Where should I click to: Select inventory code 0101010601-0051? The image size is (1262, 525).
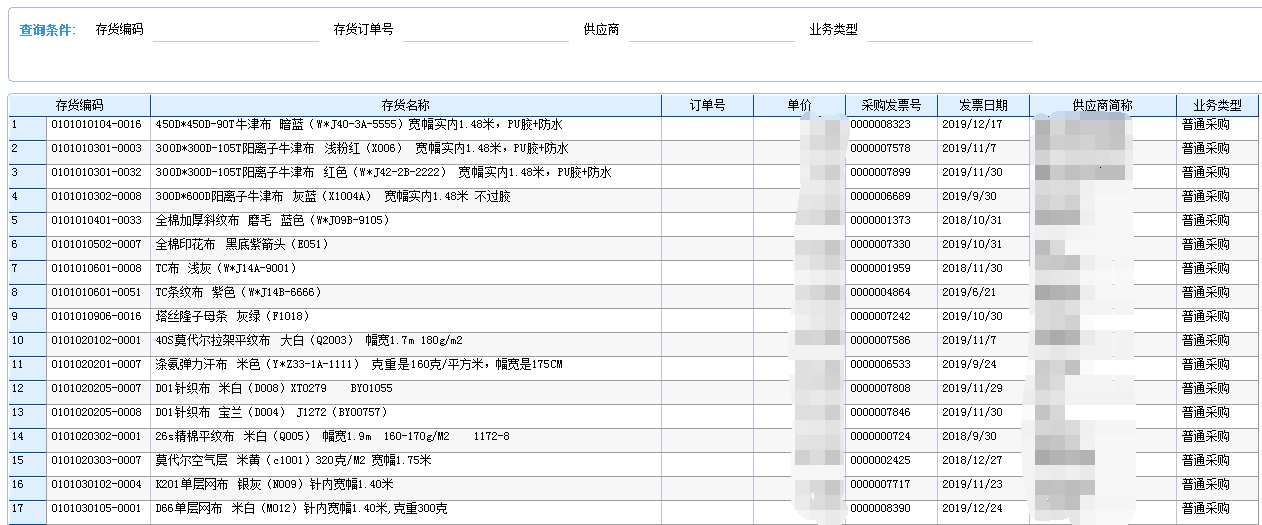click(97, 293)
